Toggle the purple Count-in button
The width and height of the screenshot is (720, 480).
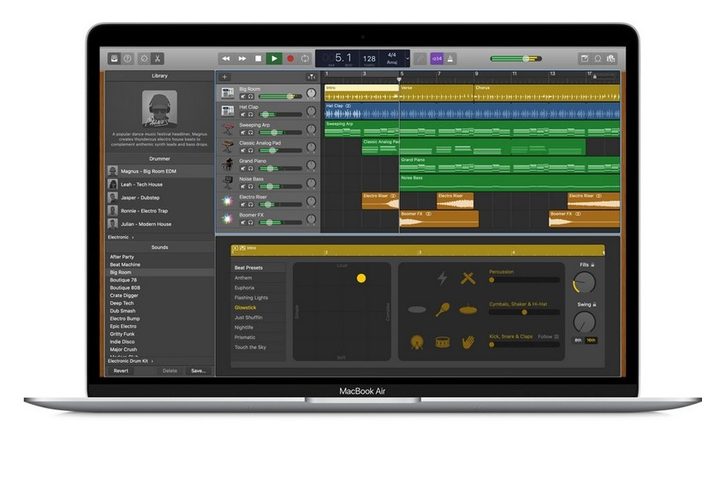point(437,59)
